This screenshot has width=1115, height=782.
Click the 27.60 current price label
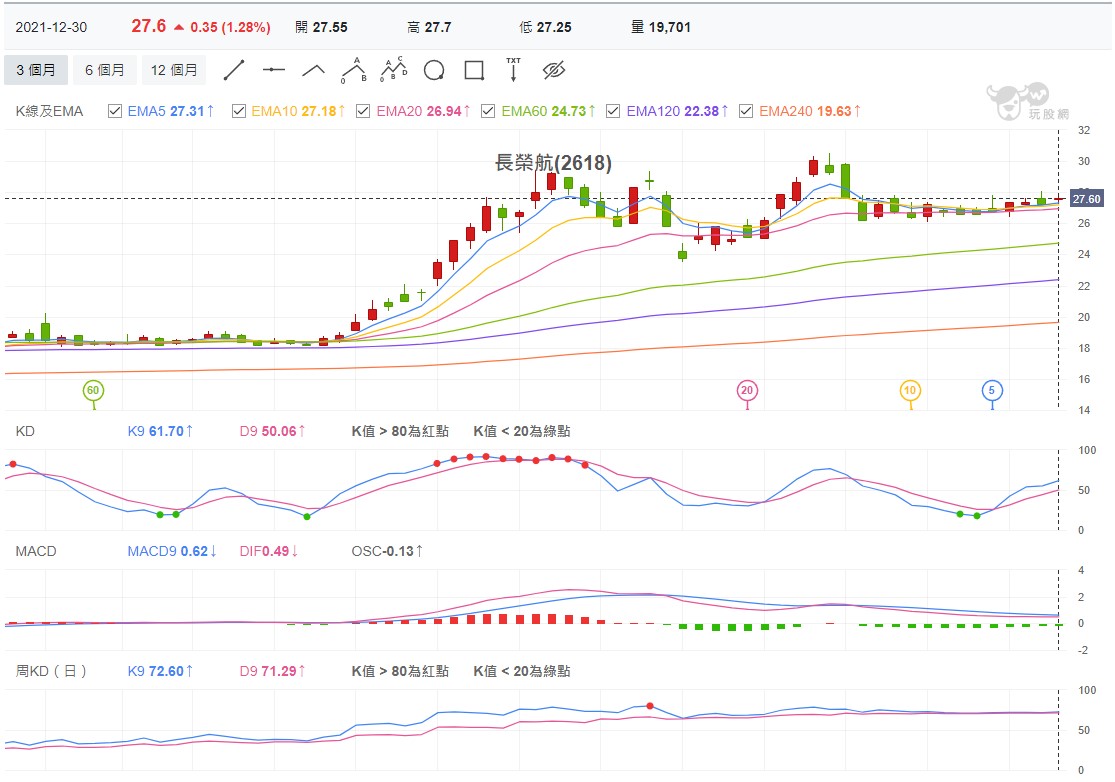pos(1087,199)
